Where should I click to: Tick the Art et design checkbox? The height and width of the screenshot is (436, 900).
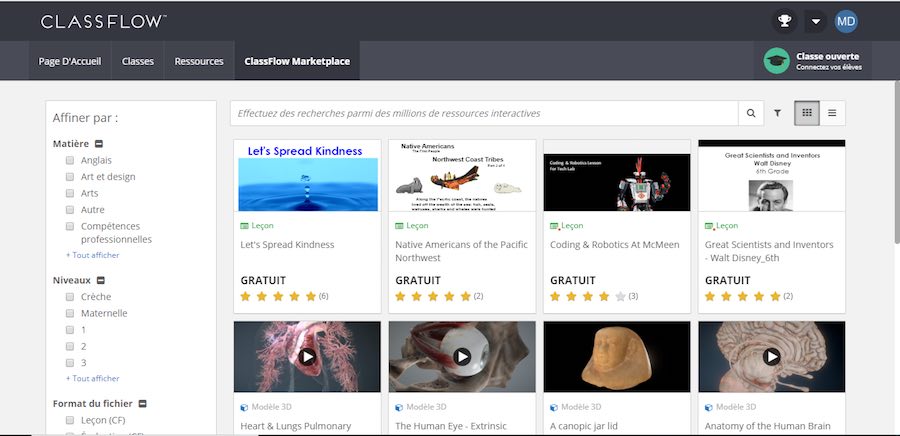(70, 177)
